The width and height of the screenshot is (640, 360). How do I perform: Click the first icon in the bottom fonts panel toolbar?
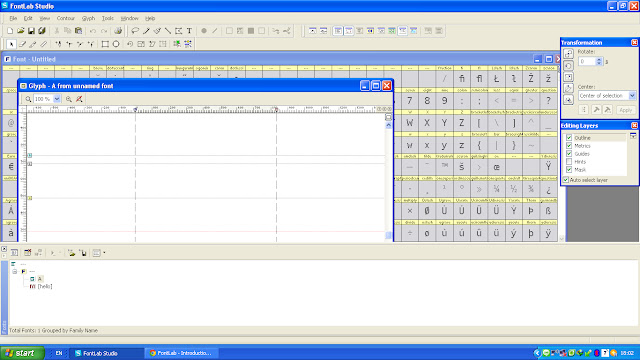pos(14,253)
